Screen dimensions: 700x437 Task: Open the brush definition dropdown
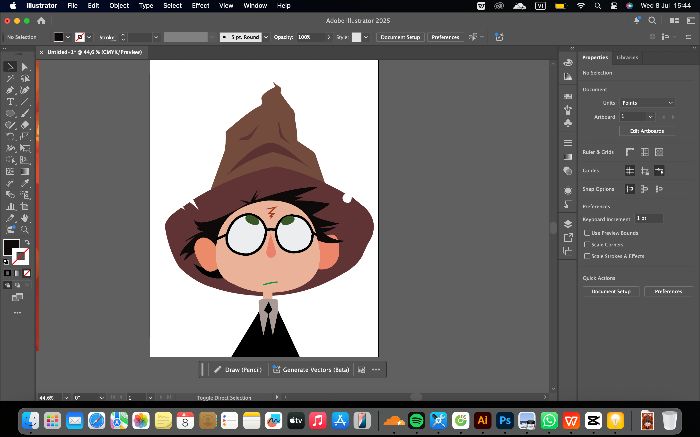(x=266, y=37)
